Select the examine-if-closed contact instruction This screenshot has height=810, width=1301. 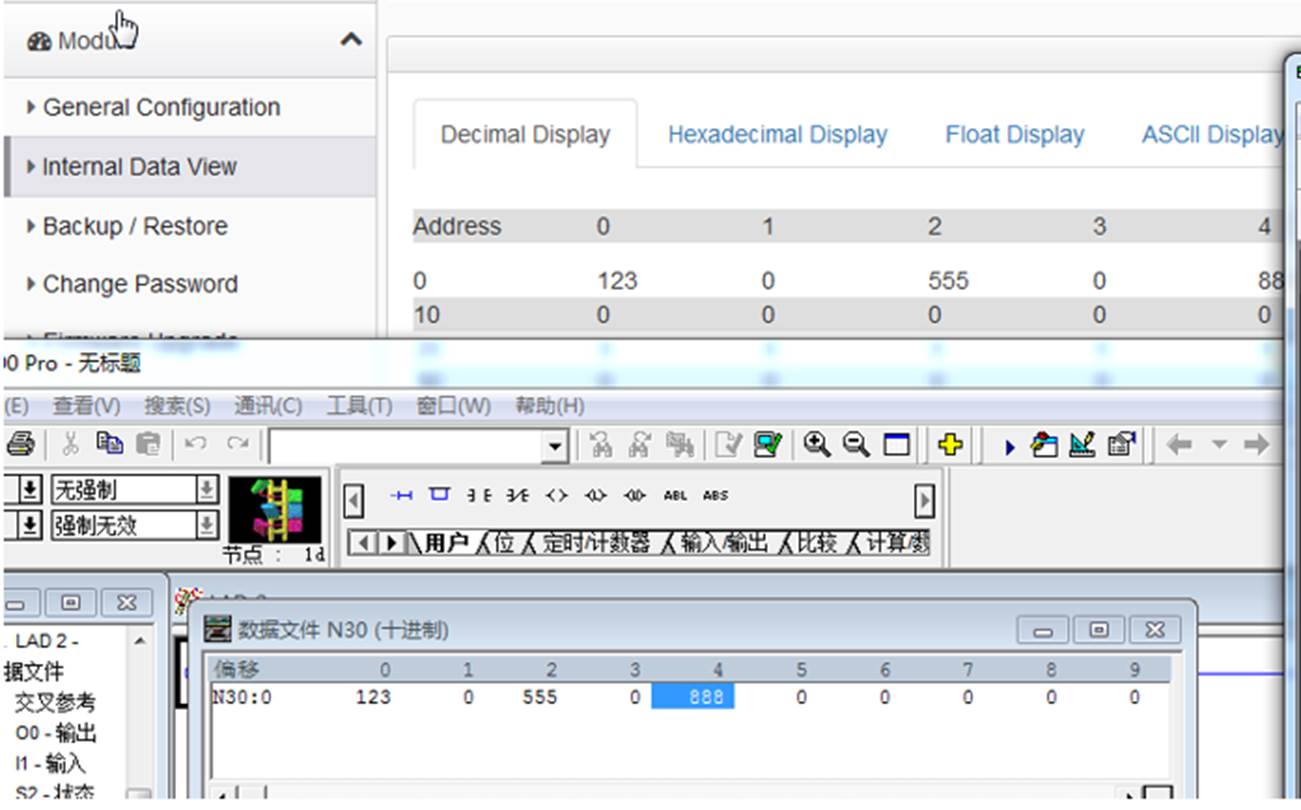[479, 495]
